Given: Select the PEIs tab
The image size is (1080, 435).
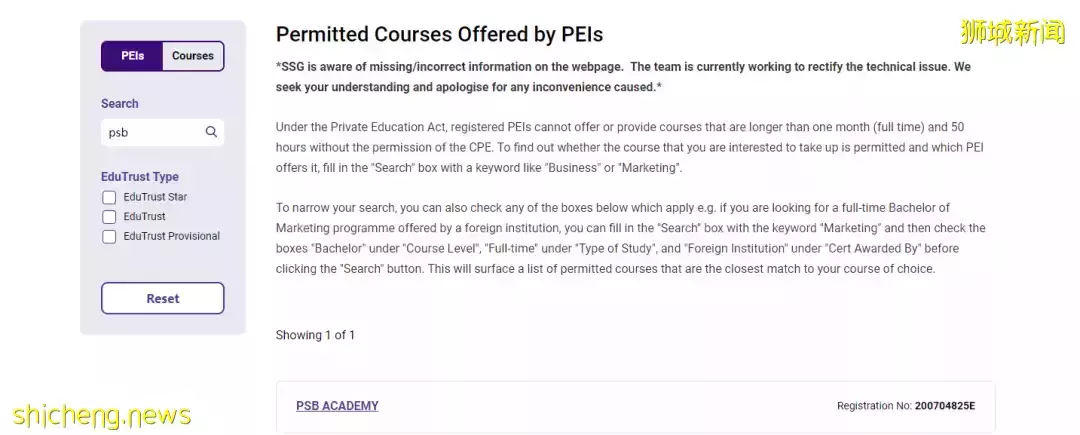Looking at the screenshot, I should [x=132, y=56].
